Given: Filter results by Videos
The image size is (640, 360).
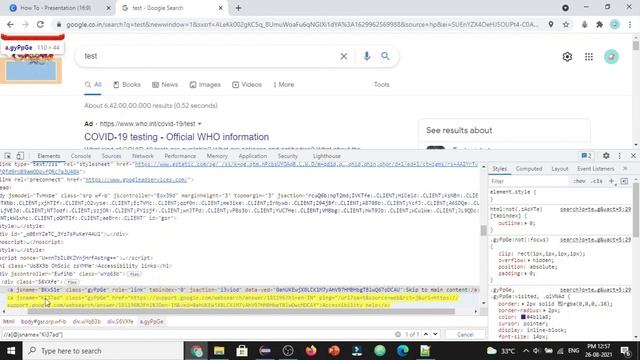Looking at the screenshot, I should pyautogui.click(x=247, y=84).
